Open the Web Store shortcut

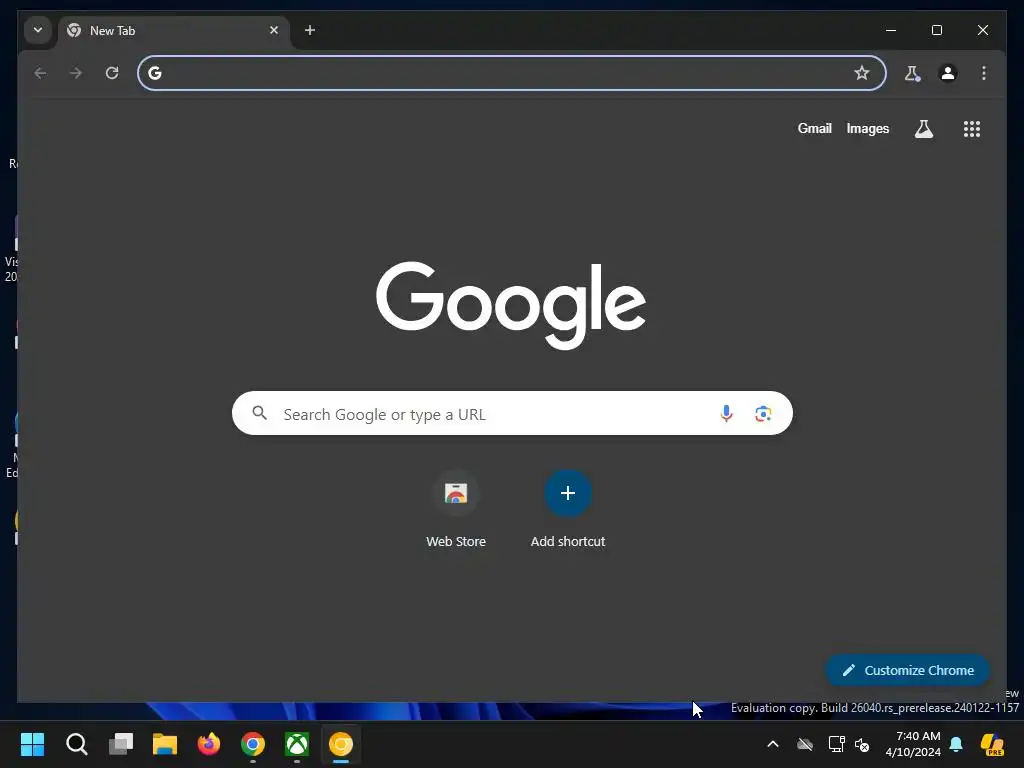(x=456, y=509)
